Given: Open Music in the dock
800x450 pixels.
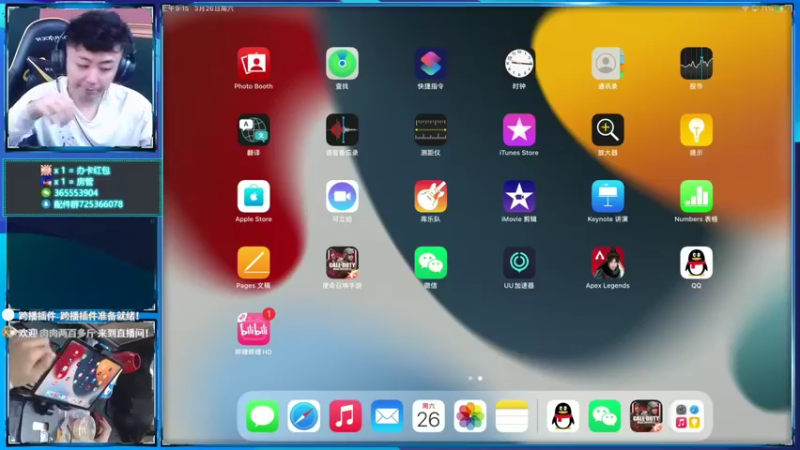Looking at the screenshot, I should [x=345, y=416].
